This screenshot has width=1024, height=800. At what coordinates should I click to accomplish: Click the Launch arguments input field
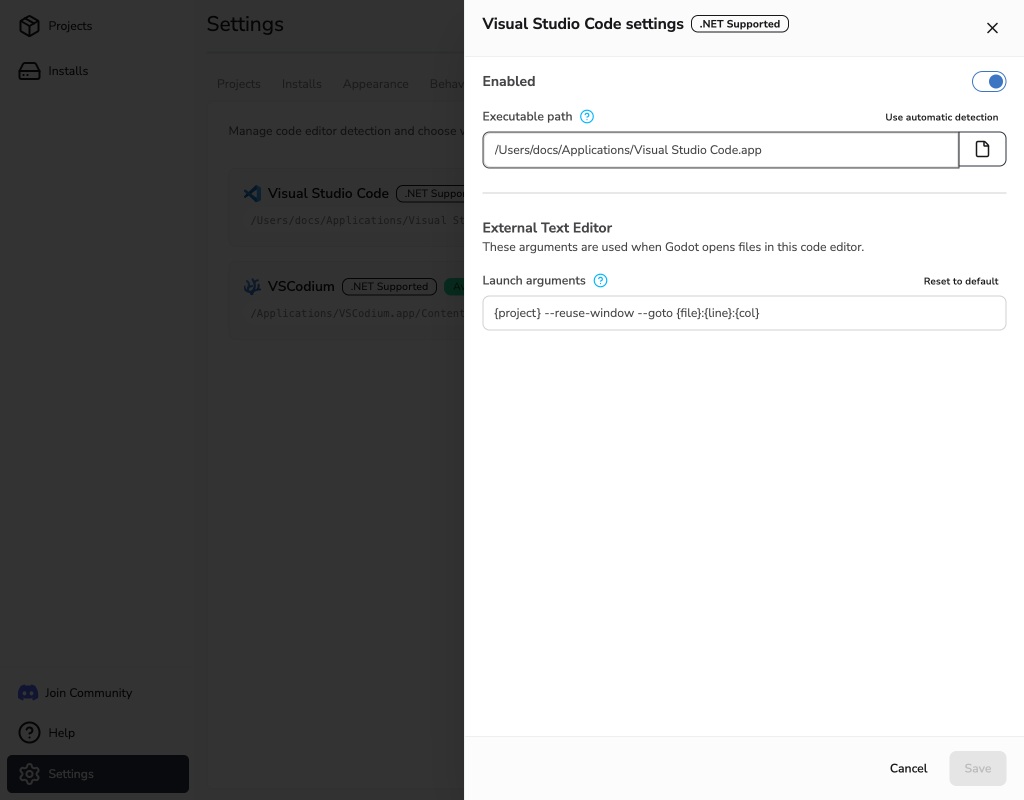[744, 313]
